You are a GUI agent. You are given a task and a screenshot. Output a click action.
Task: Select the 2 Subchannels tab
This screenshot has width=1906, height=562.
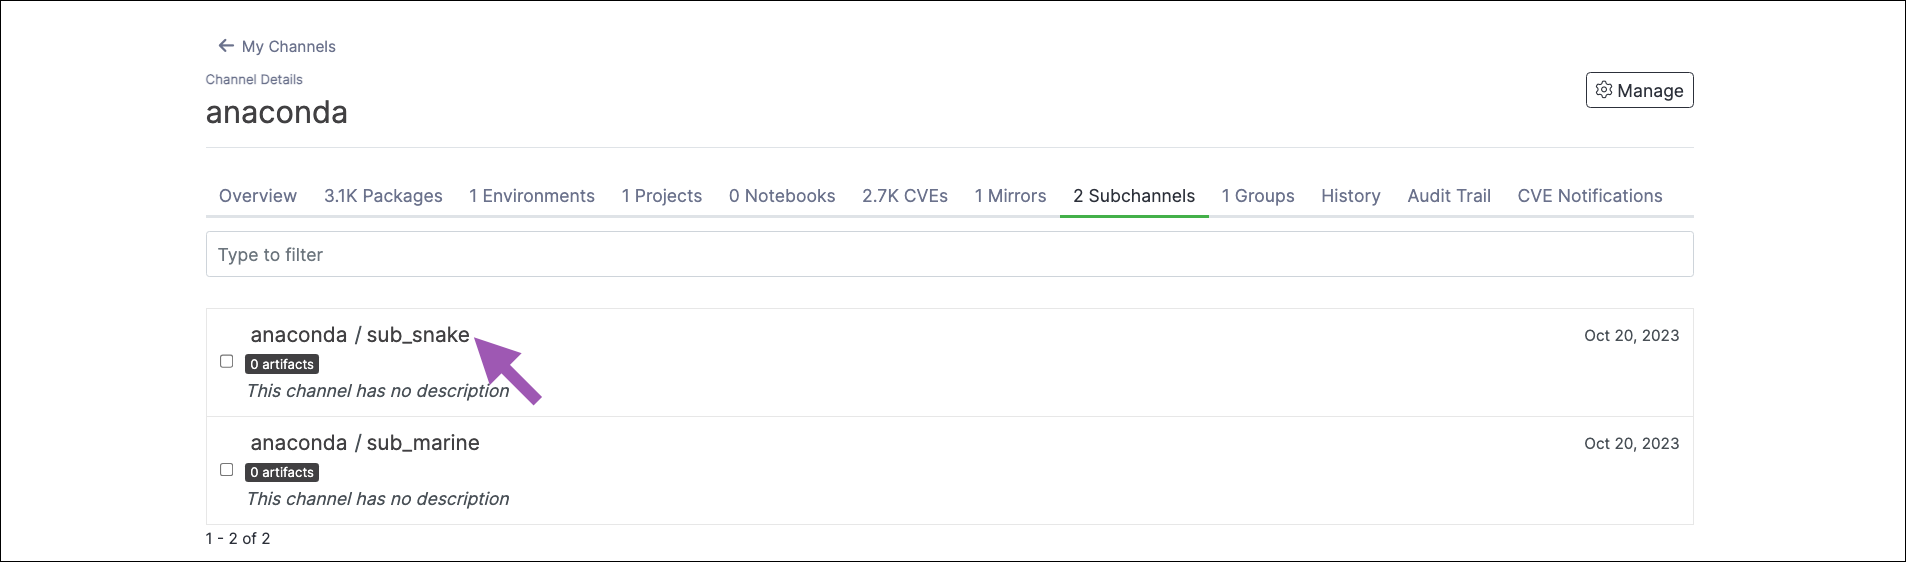point(1134,196)
